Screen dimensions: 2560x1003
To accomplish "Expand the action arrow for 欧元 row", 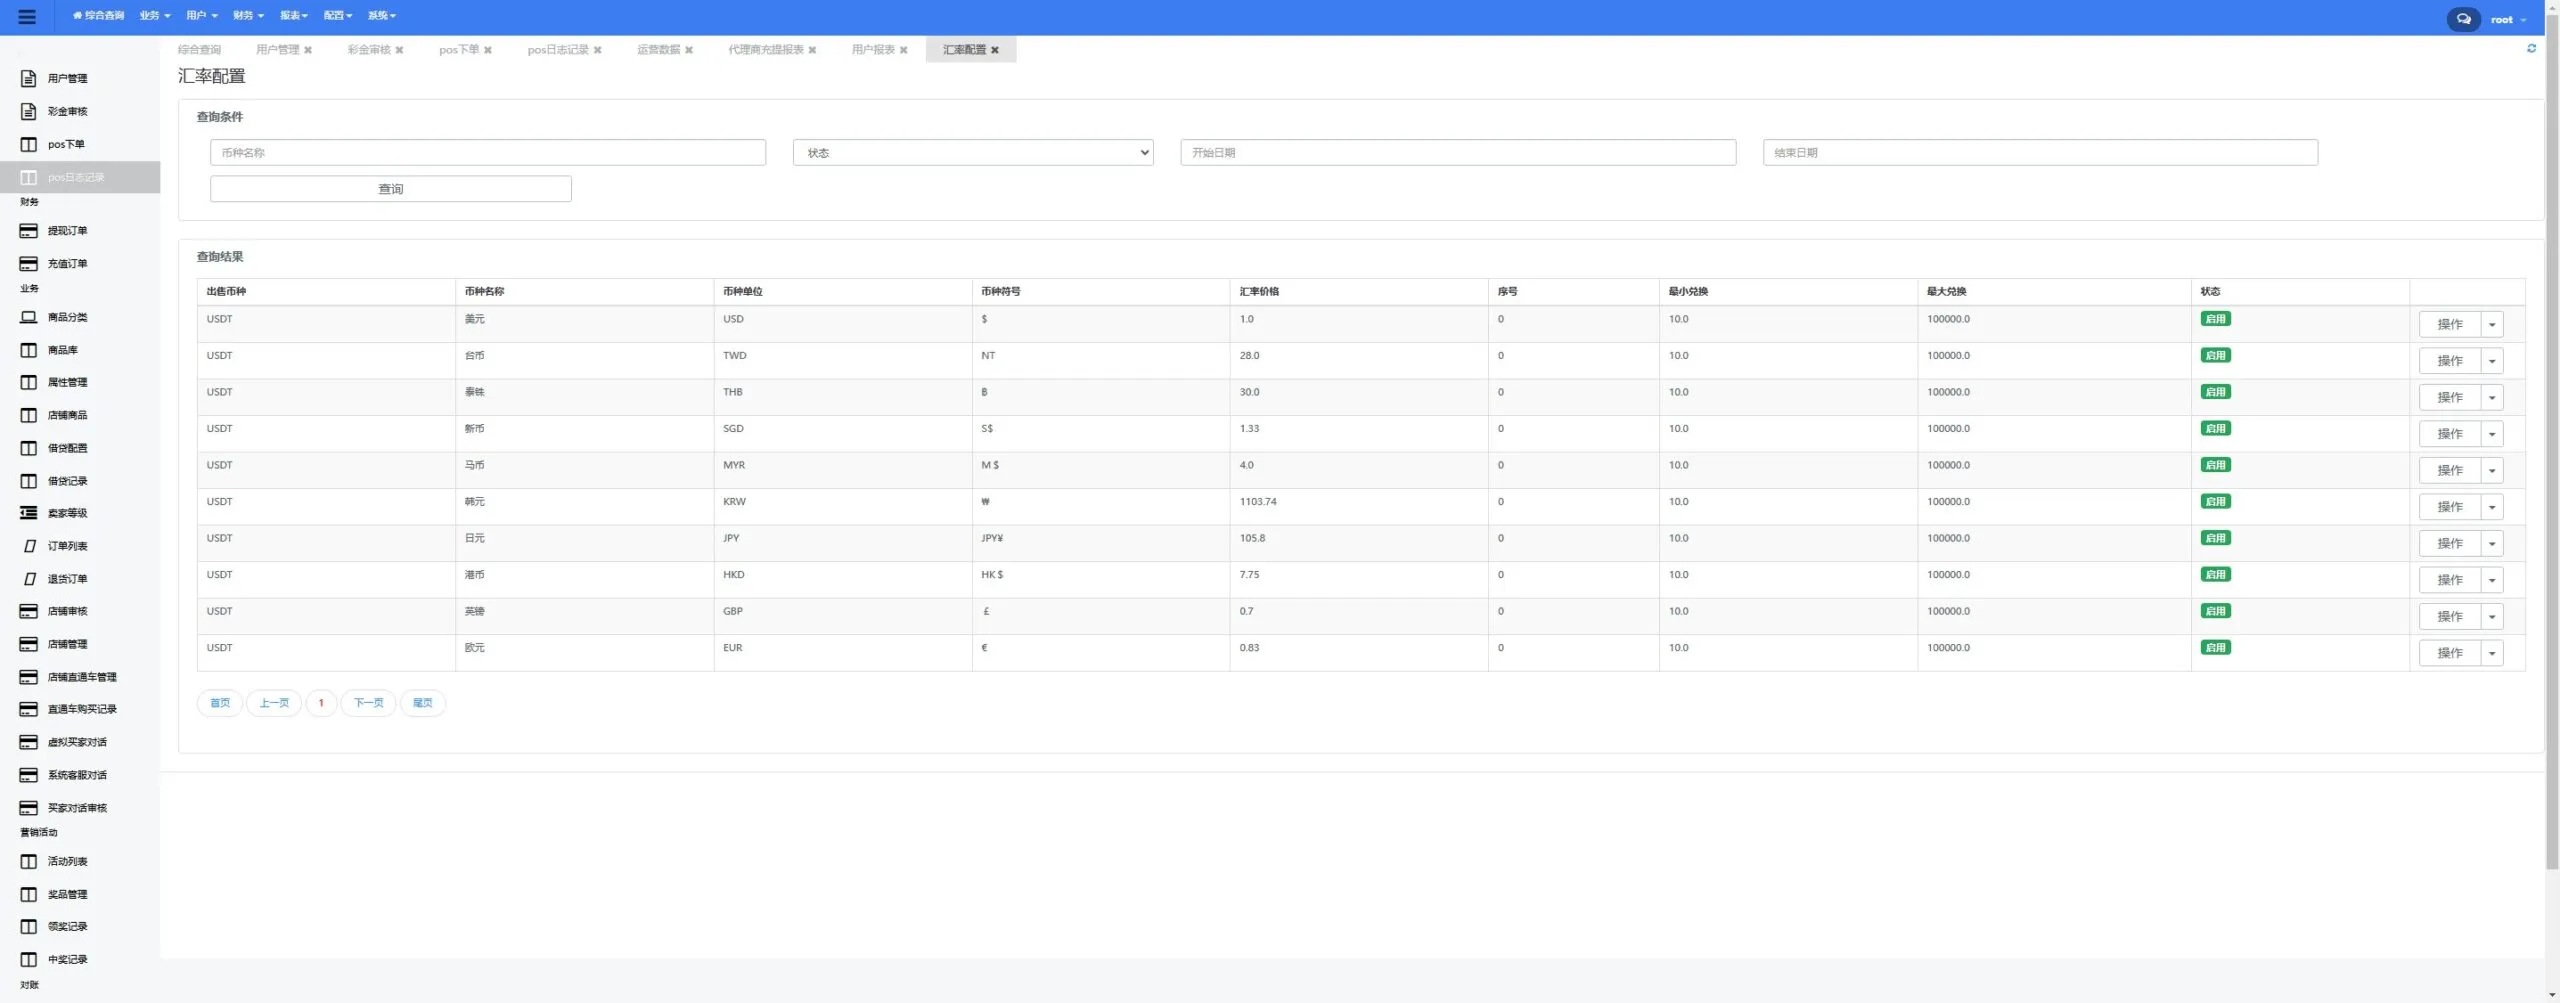I will [2492, 653].
